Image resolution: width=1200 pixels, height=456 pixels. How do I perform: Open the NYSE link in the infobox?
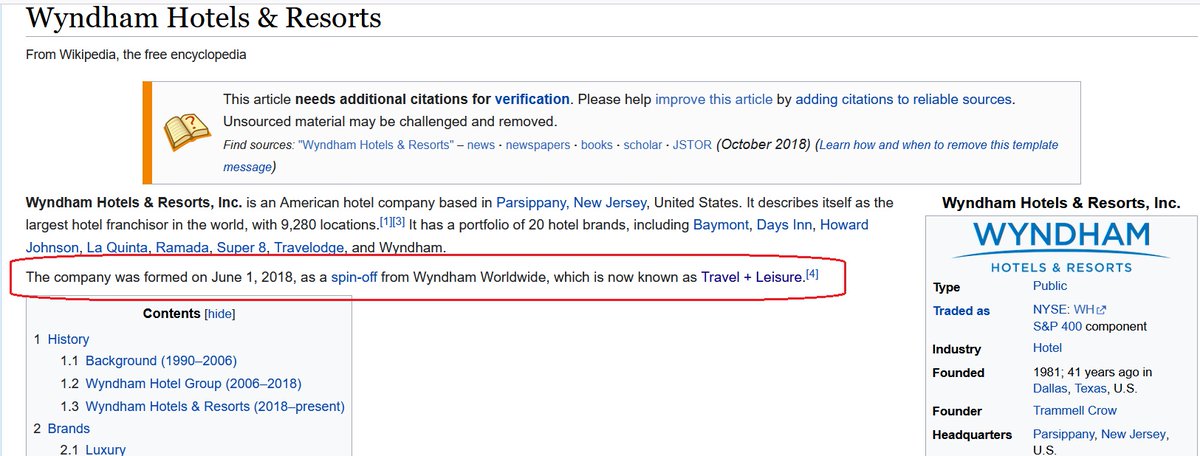tap(1050, 311)
